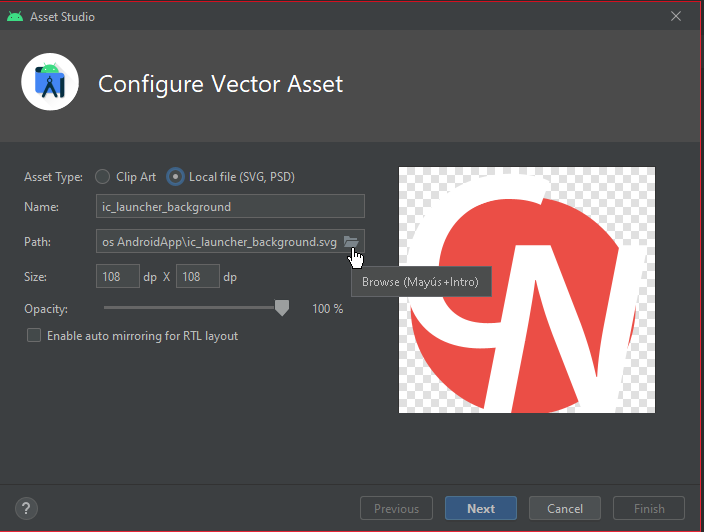Click the height size field showing 108

(x=198, y=276)
